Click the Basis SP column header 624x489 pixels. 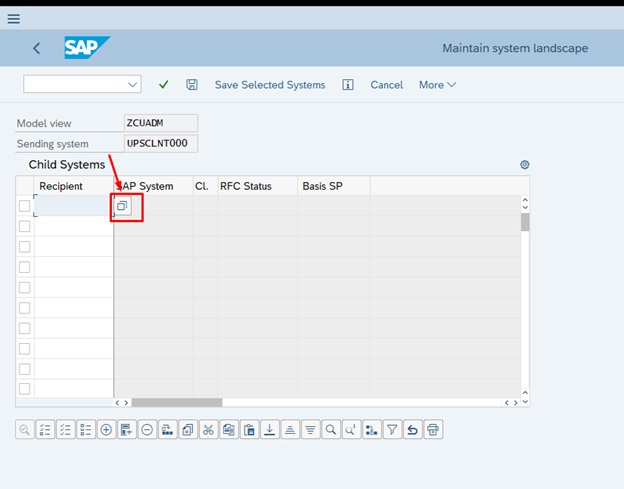coord(333,186)
